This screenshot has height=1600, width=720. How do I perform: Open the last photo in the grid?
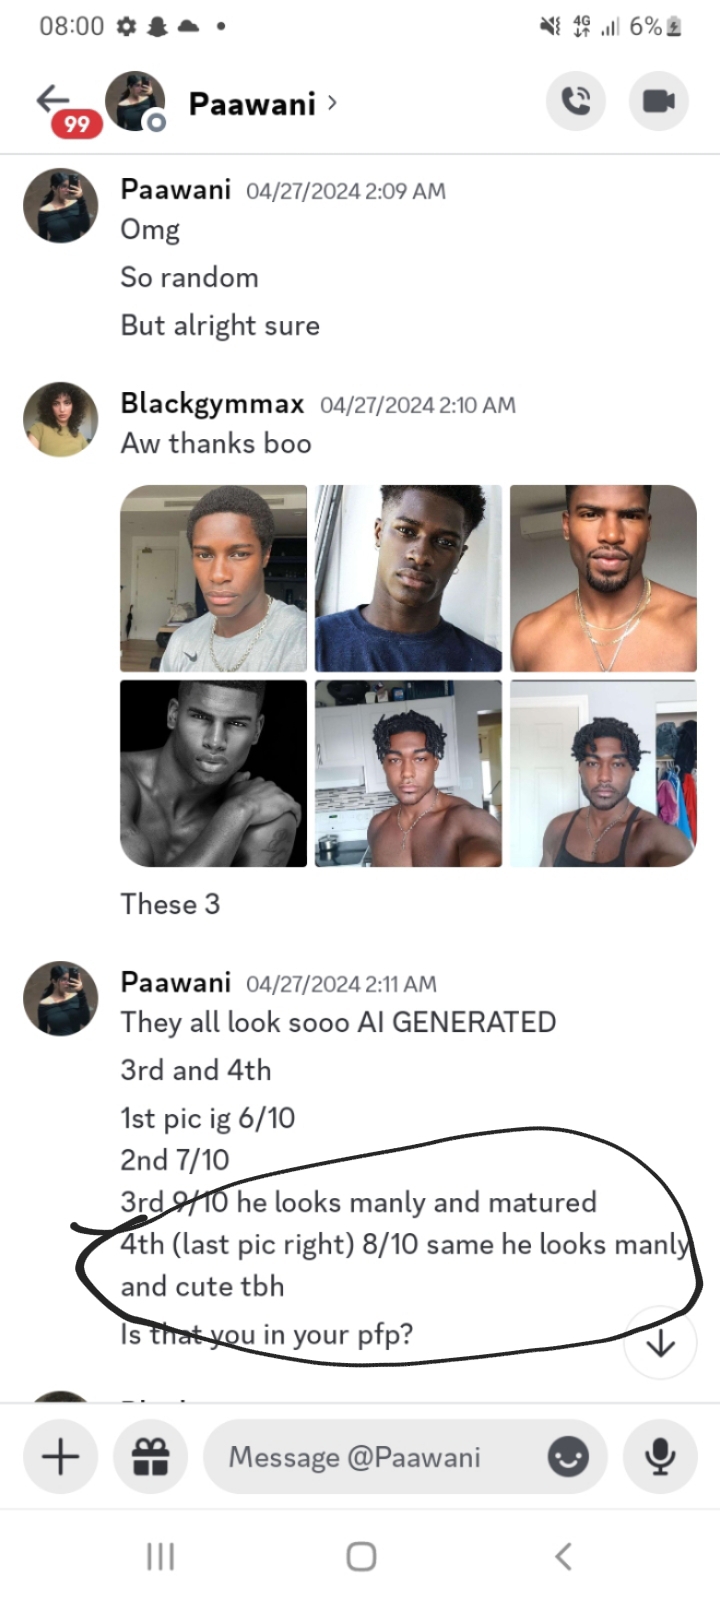pyautogui.click(x=603, y=773)
